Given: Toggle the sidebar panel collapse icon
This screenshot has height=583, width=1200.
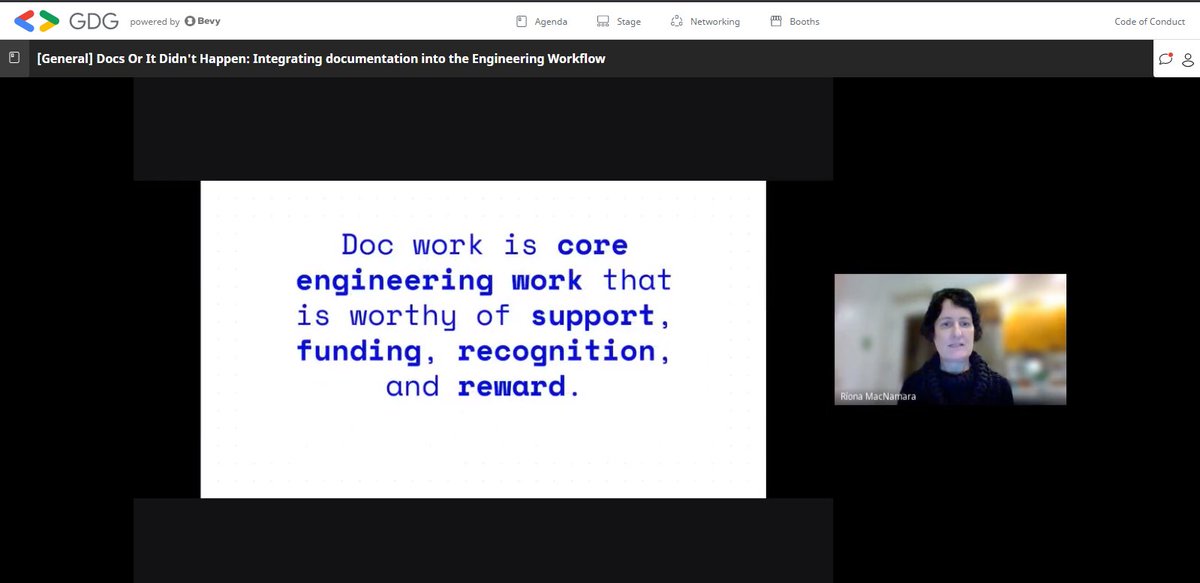Looking at the screenshot, I should [x=12, y=57].
